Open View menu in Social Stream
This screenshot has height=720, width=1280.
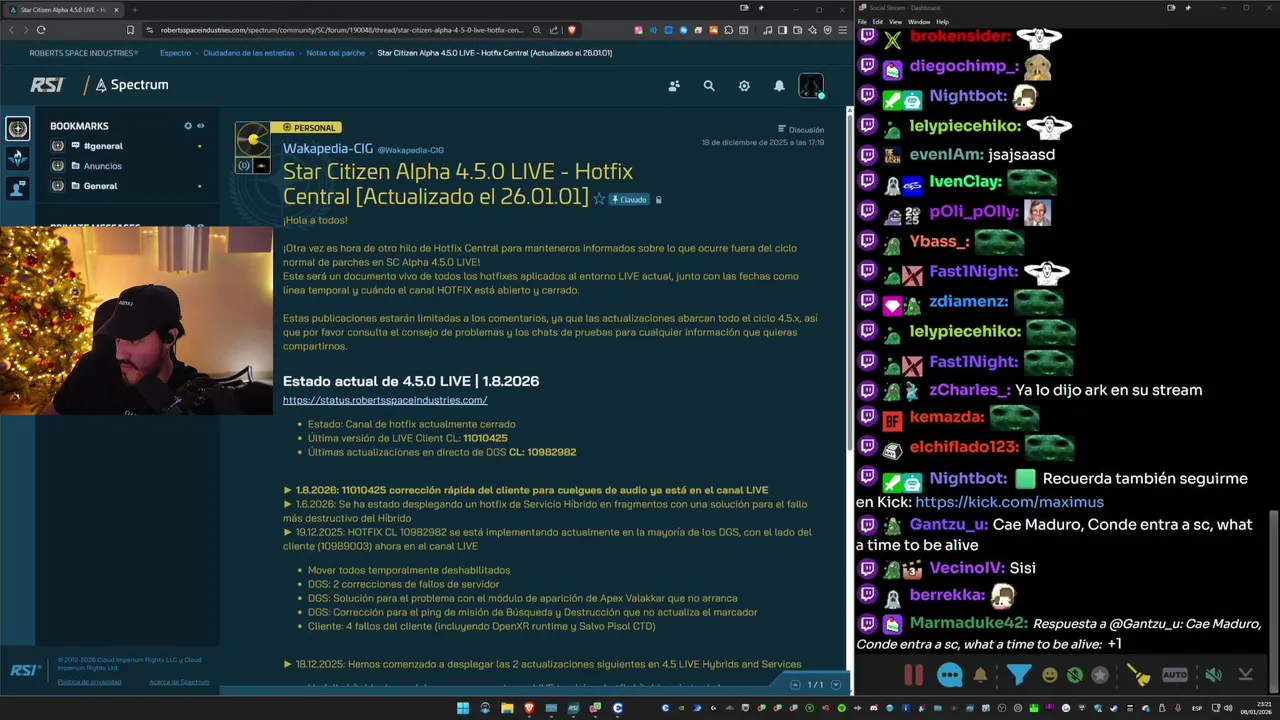[895, 22]
